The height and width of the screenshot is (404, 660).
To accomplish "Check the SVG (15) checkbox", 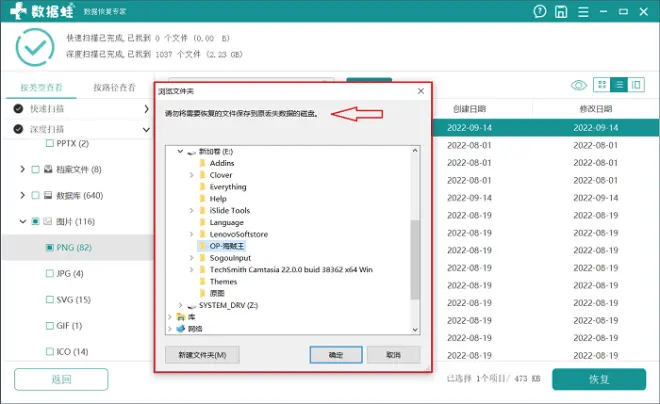I will click(50, 300).
